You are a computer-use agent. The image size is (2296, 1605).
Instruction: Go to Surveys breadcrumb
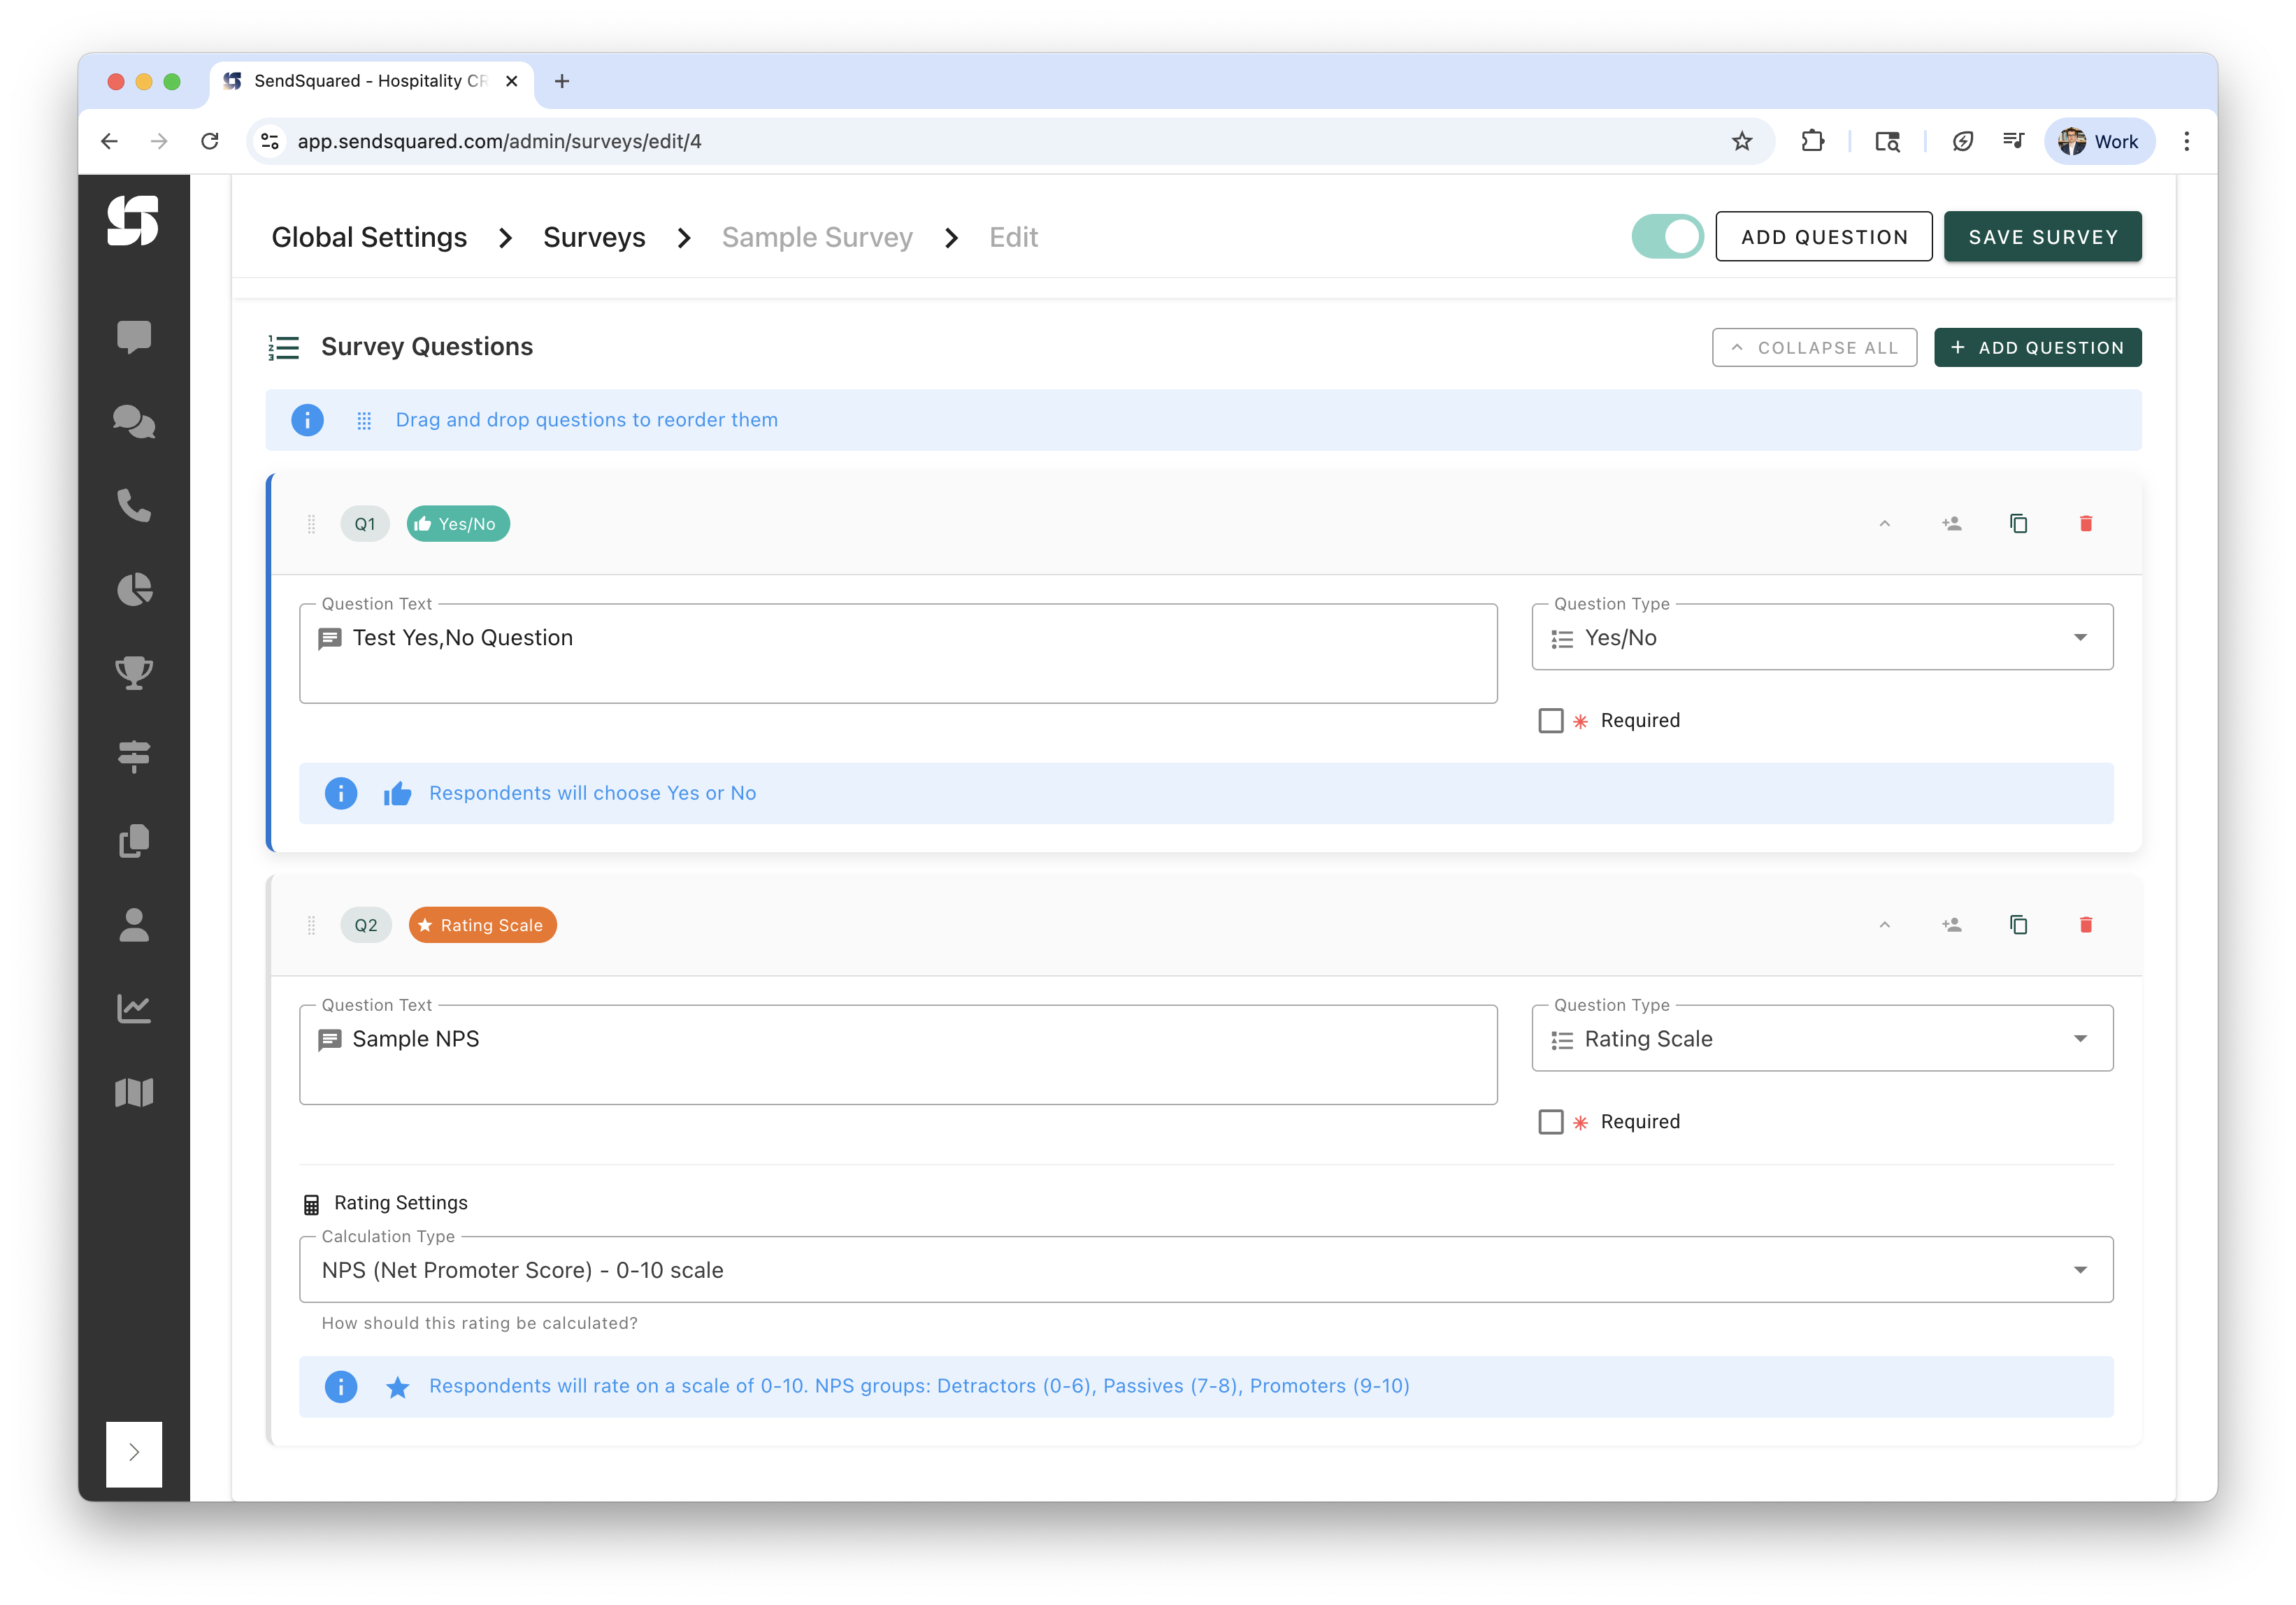click(594, 238)
